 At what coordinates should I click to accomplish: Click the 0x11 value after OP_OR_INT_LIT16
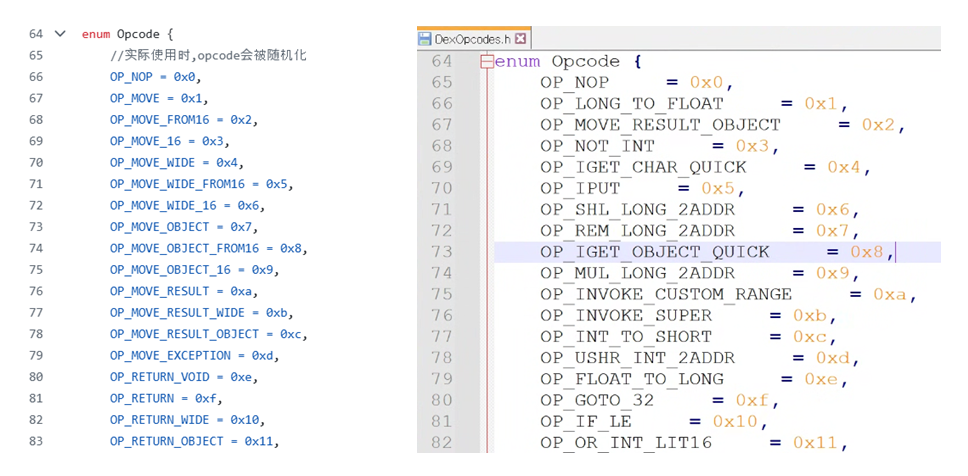pos(818,442)
